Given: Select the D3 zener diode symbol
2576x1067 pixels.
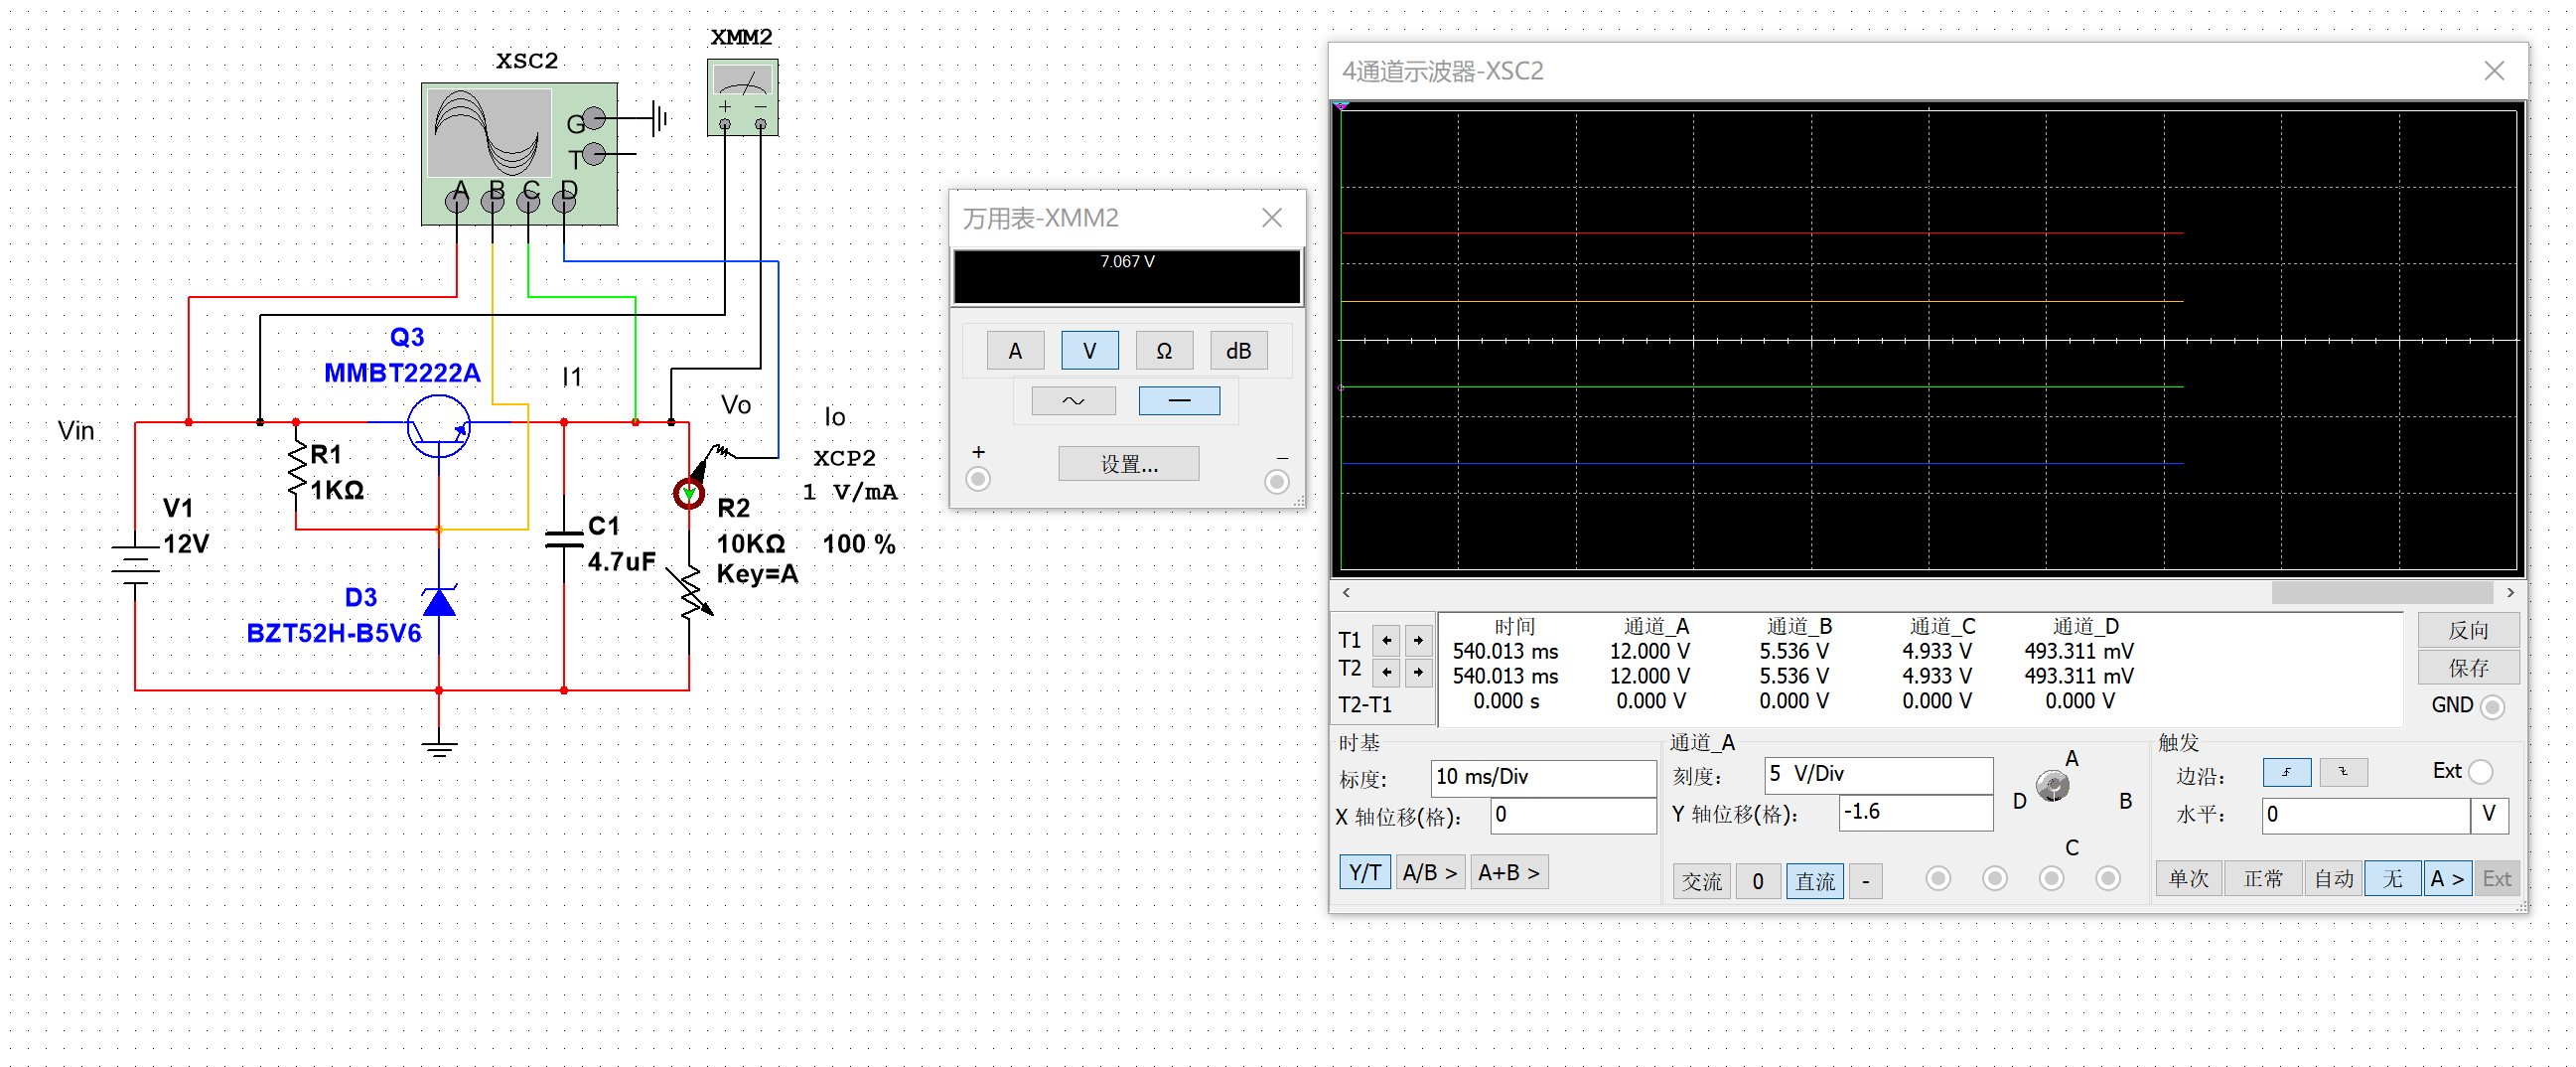Looking at the screenshot, I should pos(439,601).
